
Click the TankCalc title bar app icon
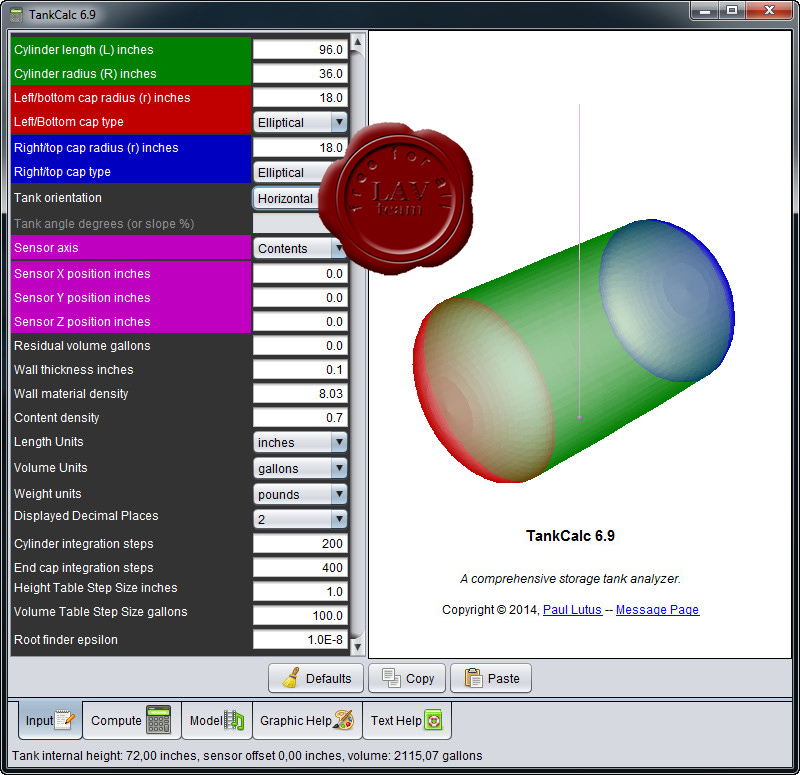(x=16, y=15)
